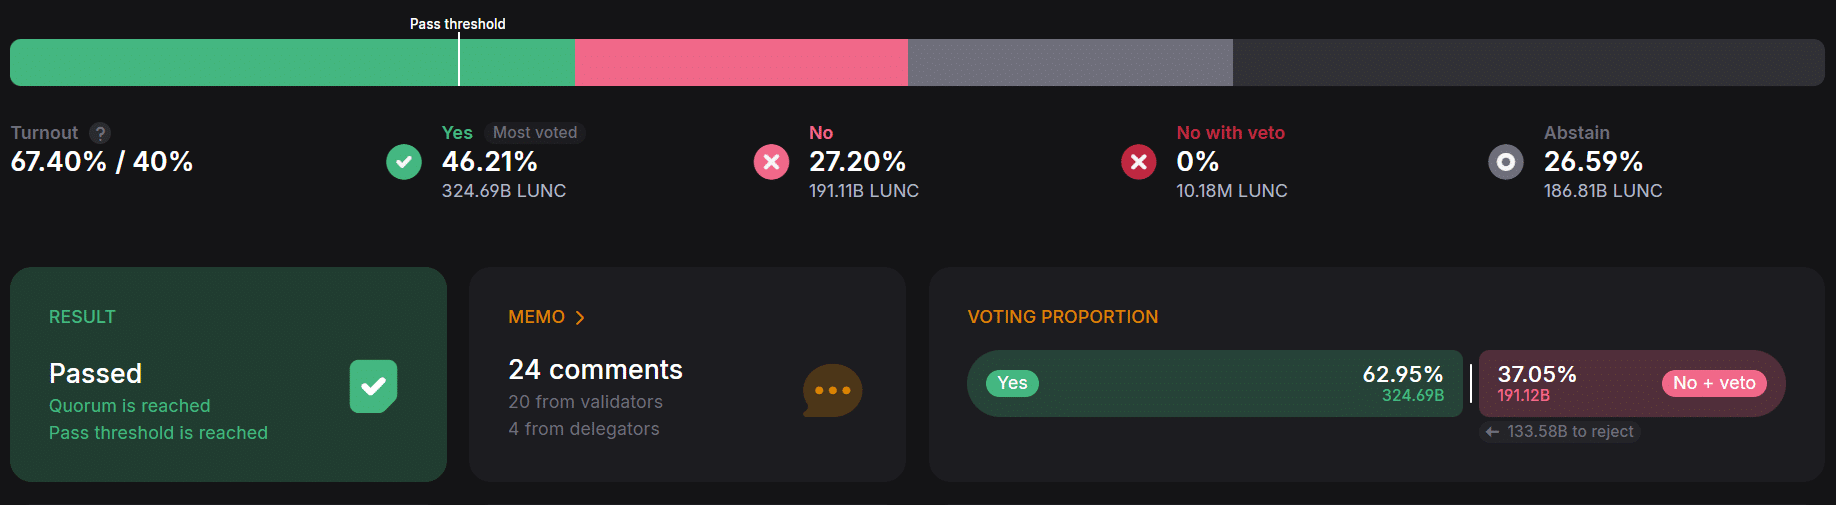
Task: Click the Turnout help question mark icon
Action: (x=100, y=133)
